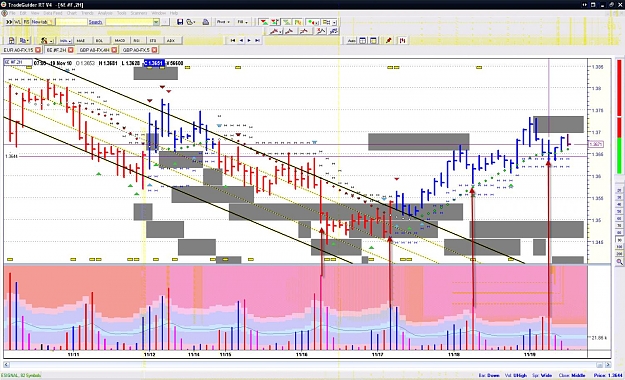The image size is (625, 380).
Task: Expand the search combo box dropdown
Action: point(156,22)
